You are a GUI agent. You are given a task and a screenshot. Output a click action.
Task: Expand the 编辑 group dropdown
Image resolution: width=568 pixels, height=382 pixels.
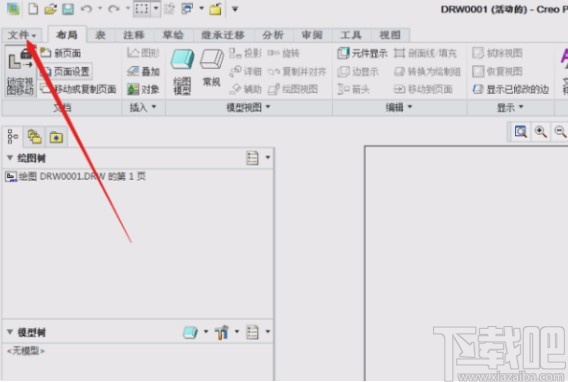(x=399, y=107)
